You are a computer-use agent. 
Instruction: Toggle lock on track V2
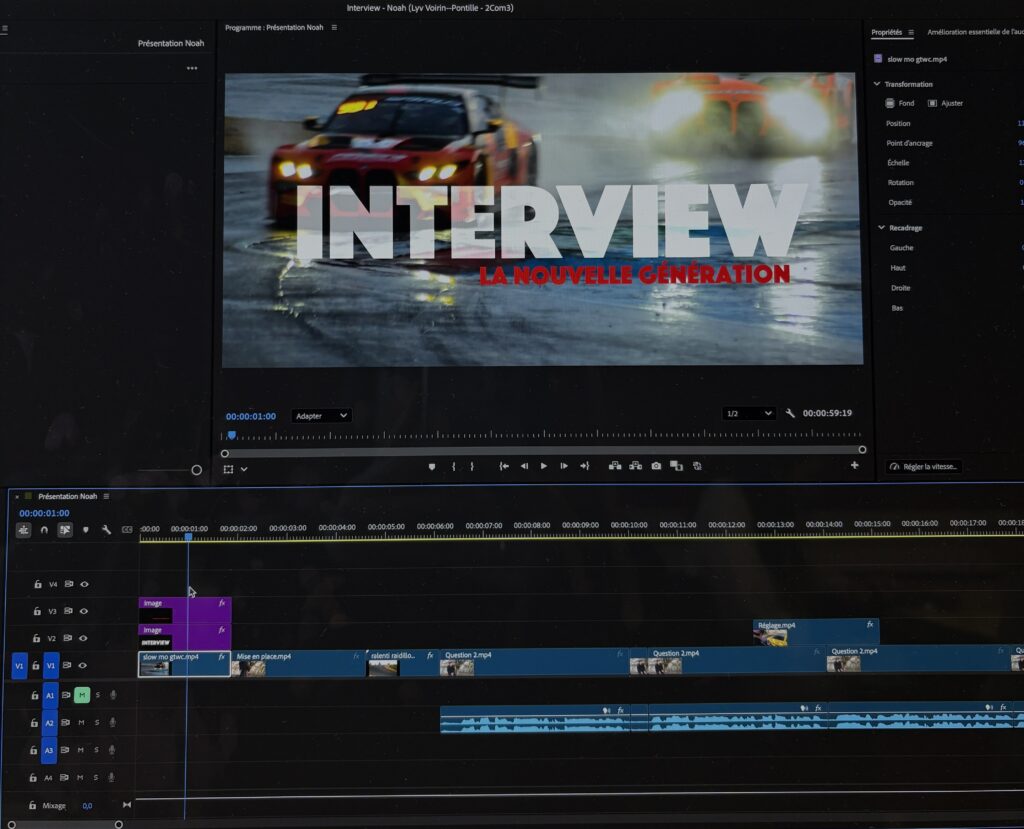click(x=37, y=638)
